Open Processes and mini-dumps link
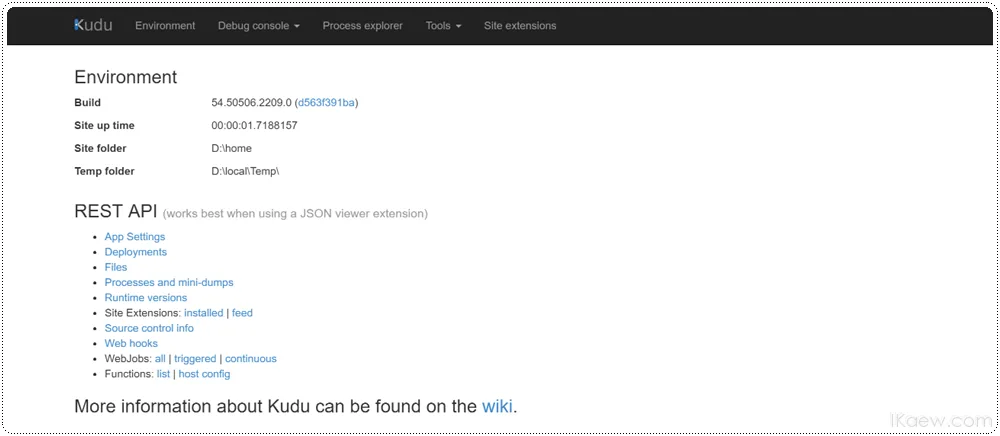 tap(169, 282)
